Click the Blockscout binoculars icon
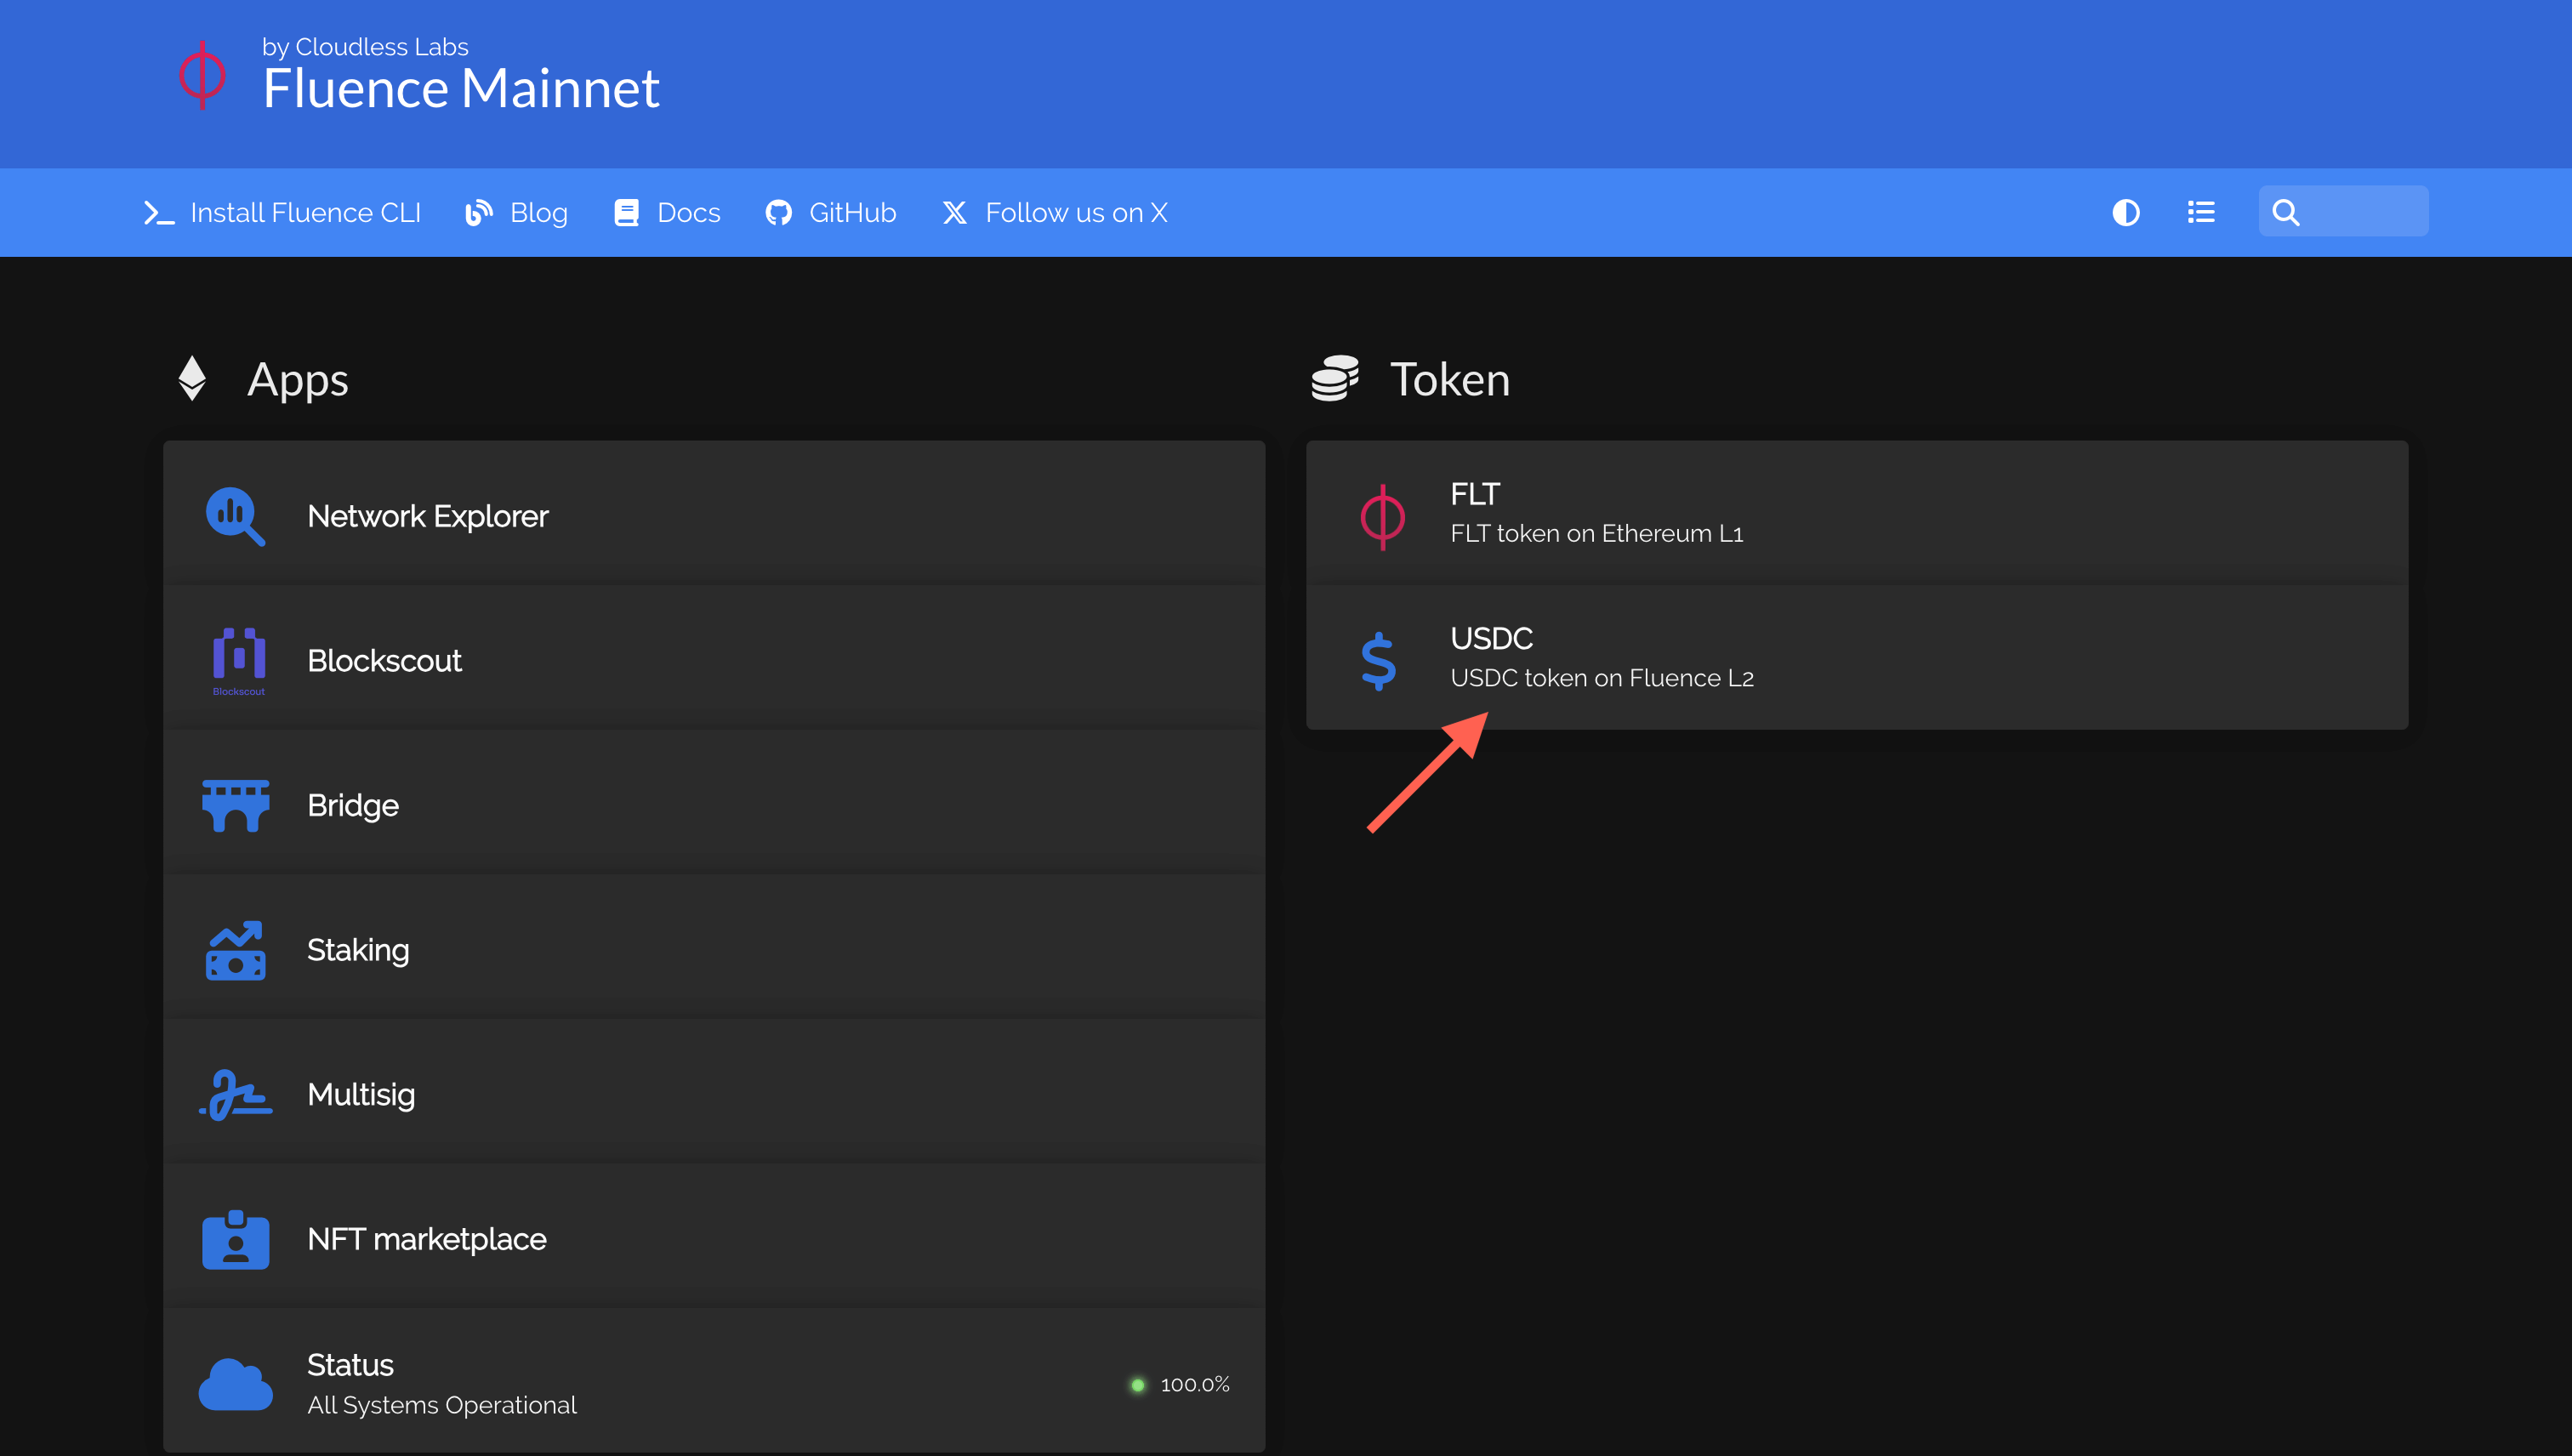The width and height of the screenshot is (2572, 1456). [236, 660]
